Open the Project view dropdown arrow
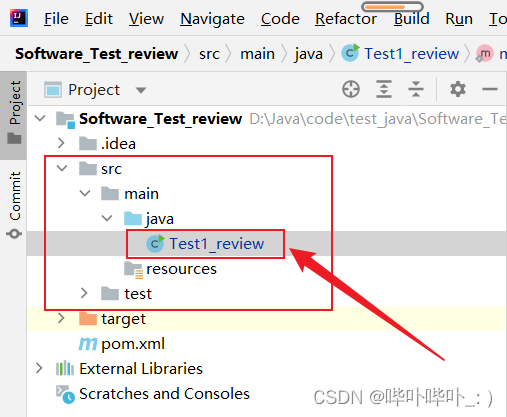The image size is (507, 417). (141, 90)
